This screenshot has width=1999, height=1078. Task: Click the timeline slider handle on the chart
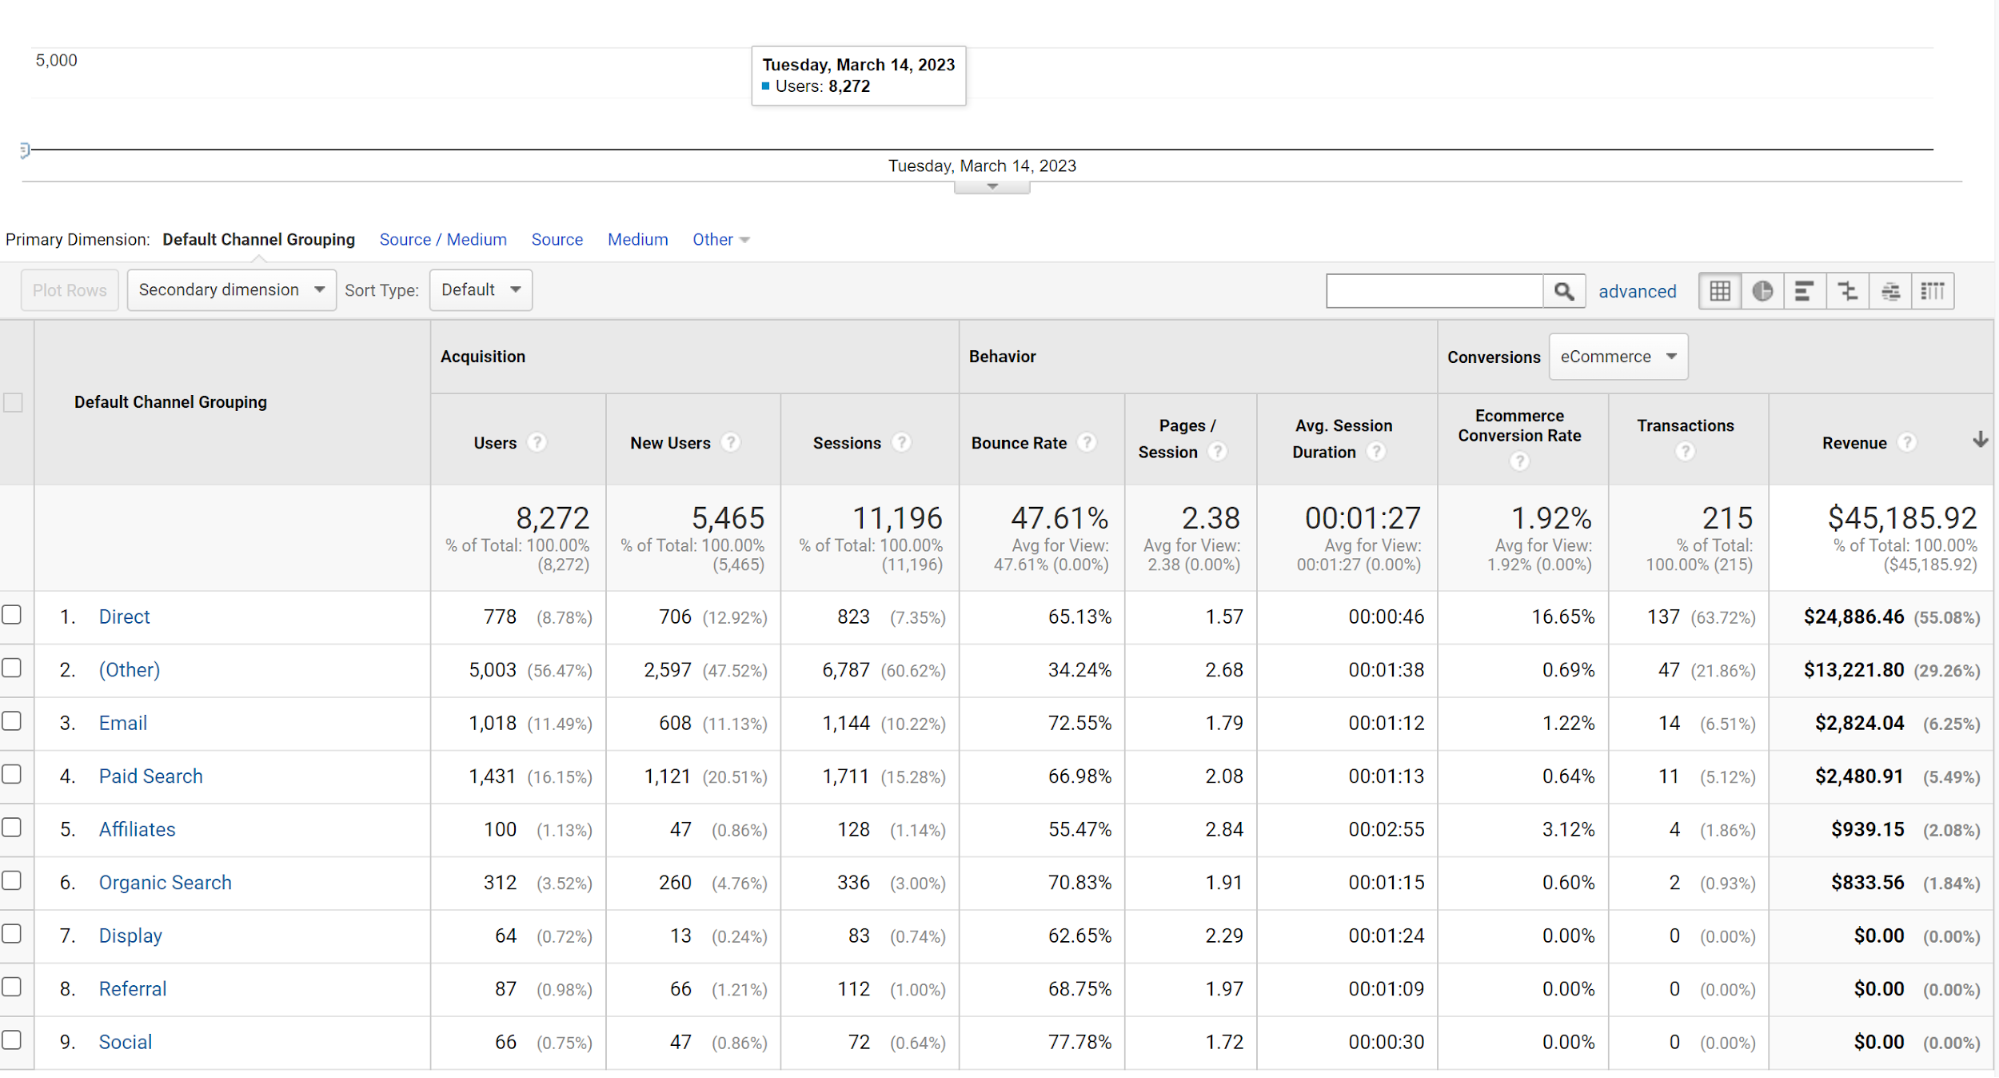point(25,149)
